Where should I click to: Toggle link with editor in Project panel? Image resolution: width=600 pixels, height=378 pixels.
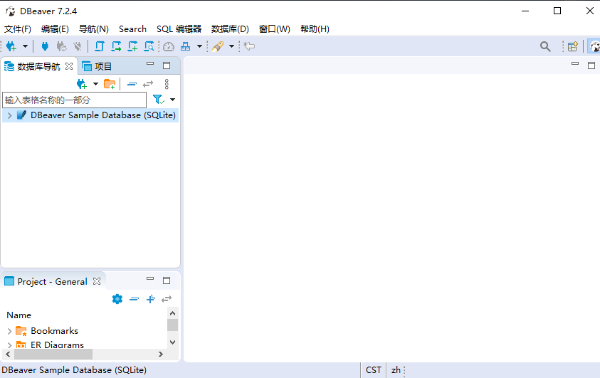166,299
